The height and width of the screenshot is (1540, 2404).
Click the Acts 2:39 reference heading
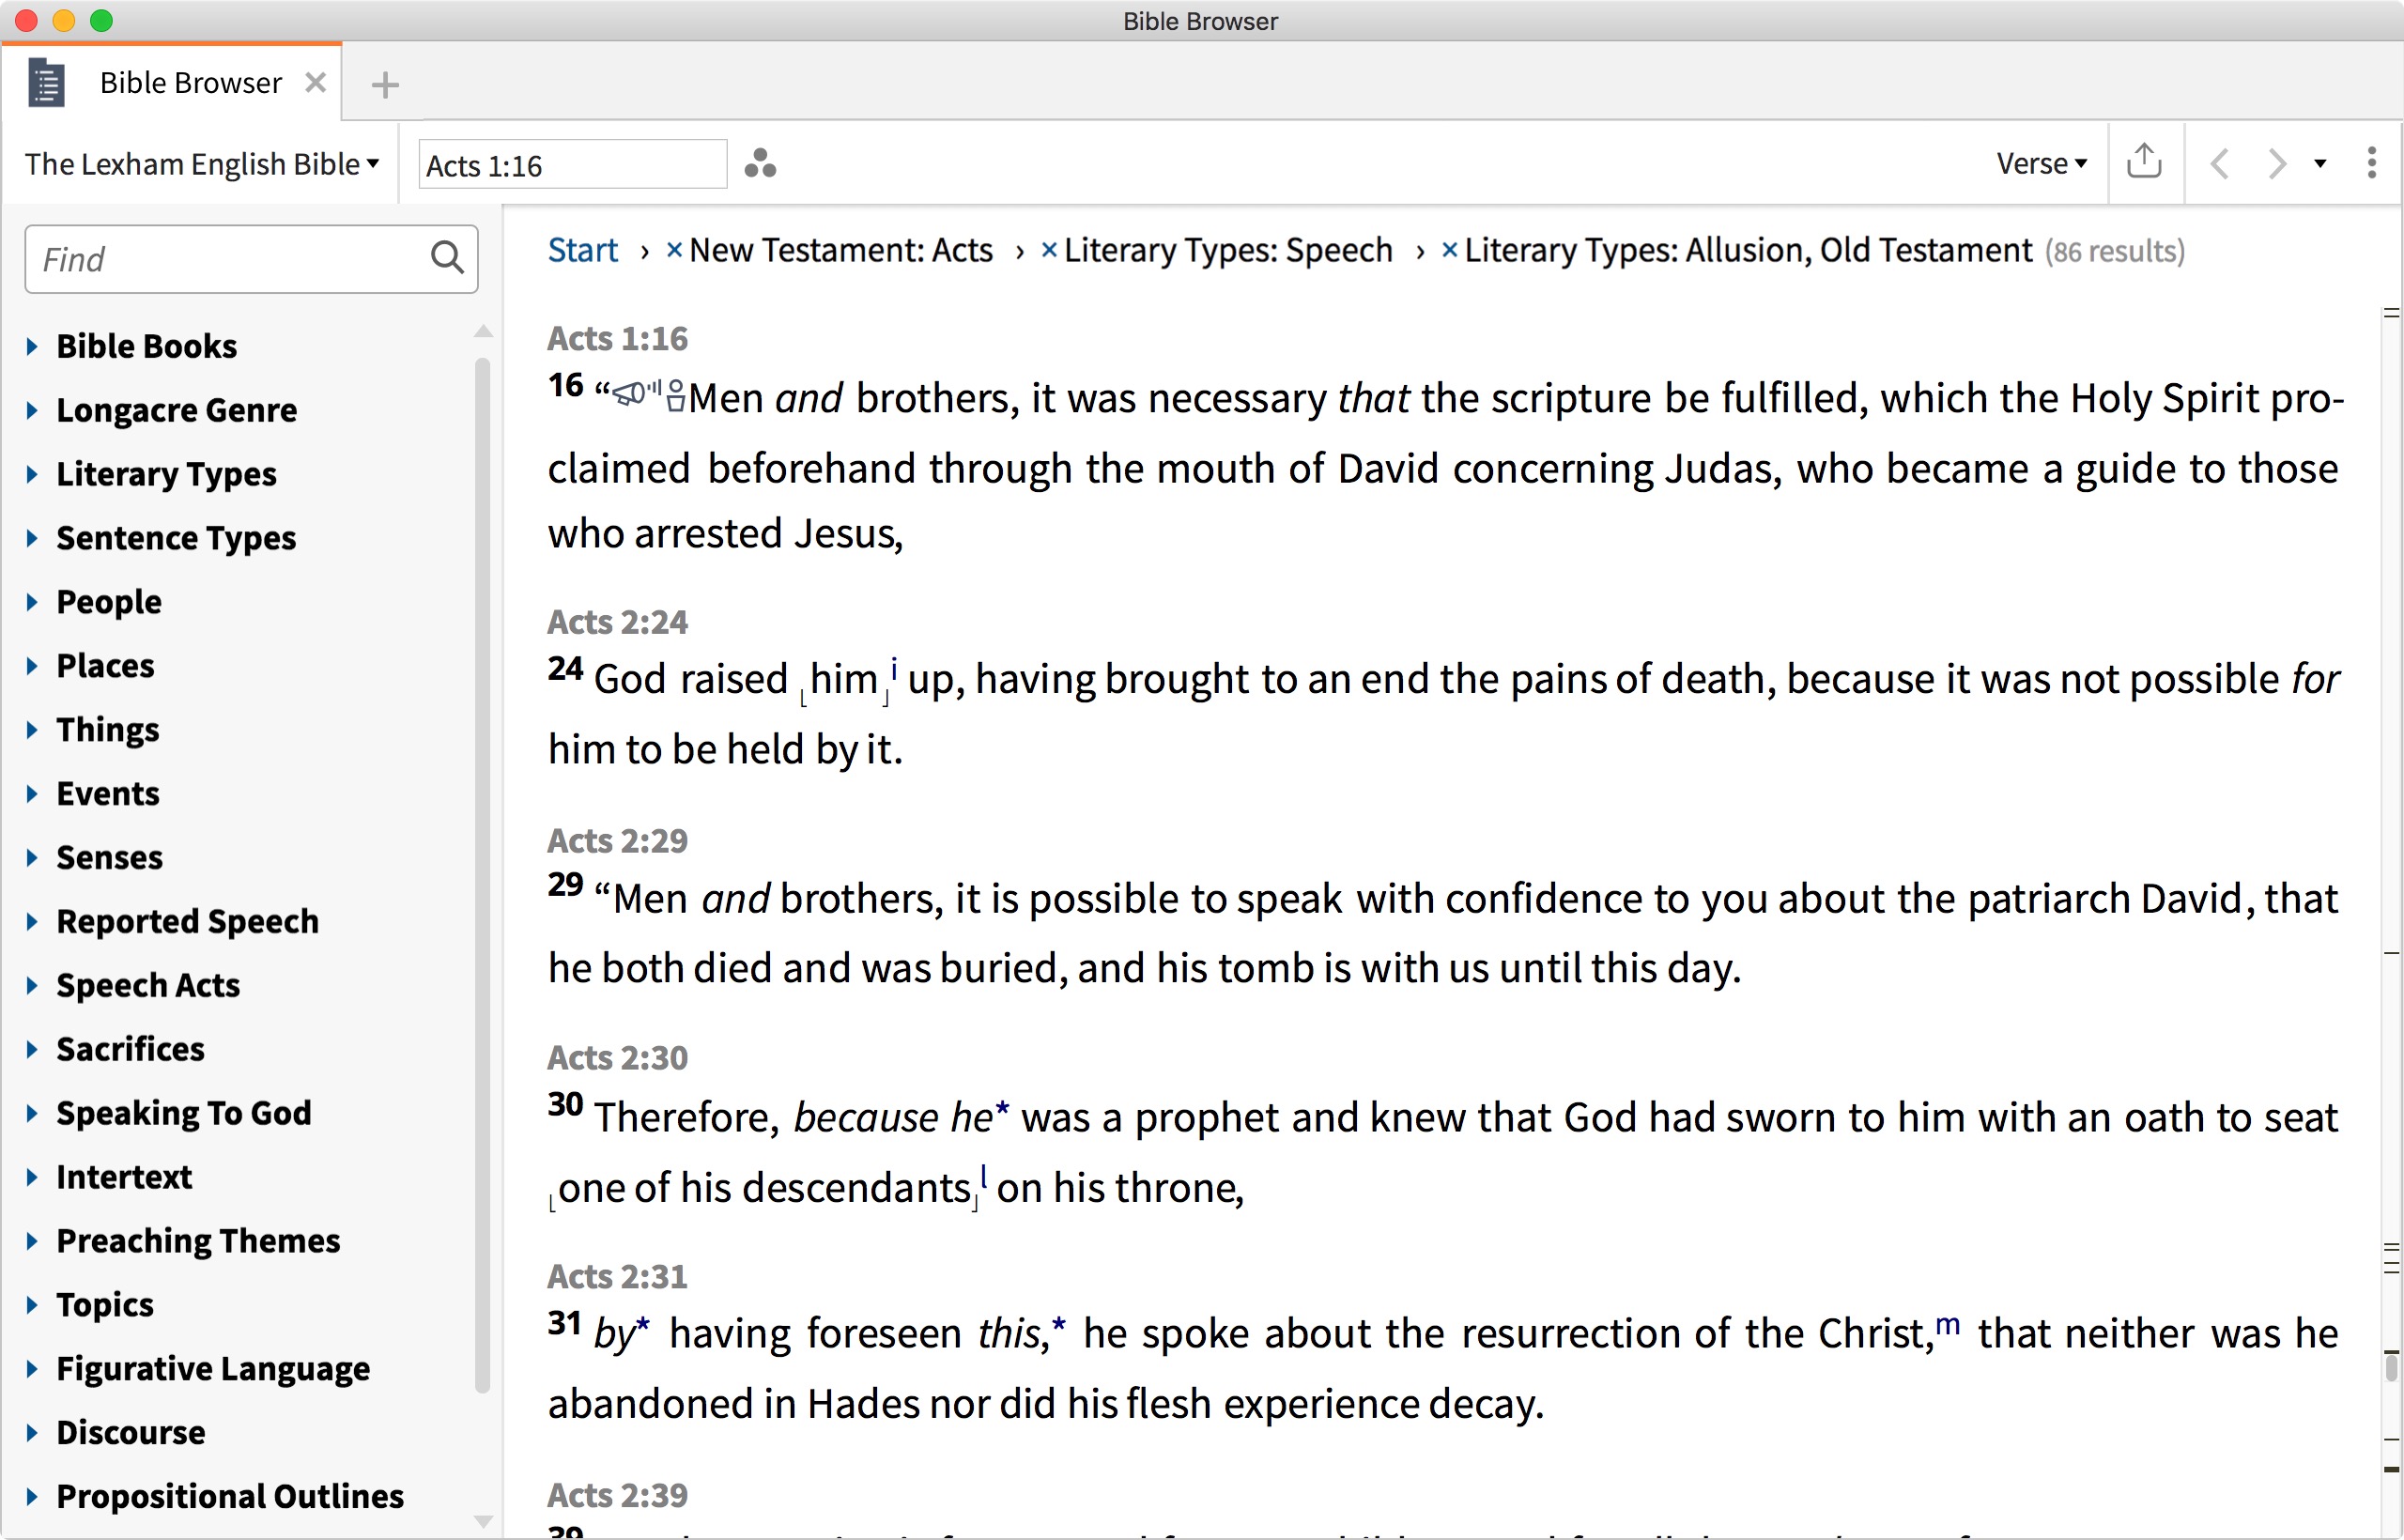point(617,1496)
